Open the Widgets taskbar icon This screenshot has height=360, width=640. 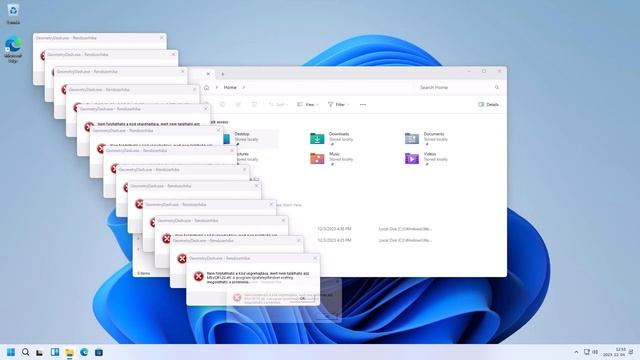pyautogui.click(x=55, y=352)
